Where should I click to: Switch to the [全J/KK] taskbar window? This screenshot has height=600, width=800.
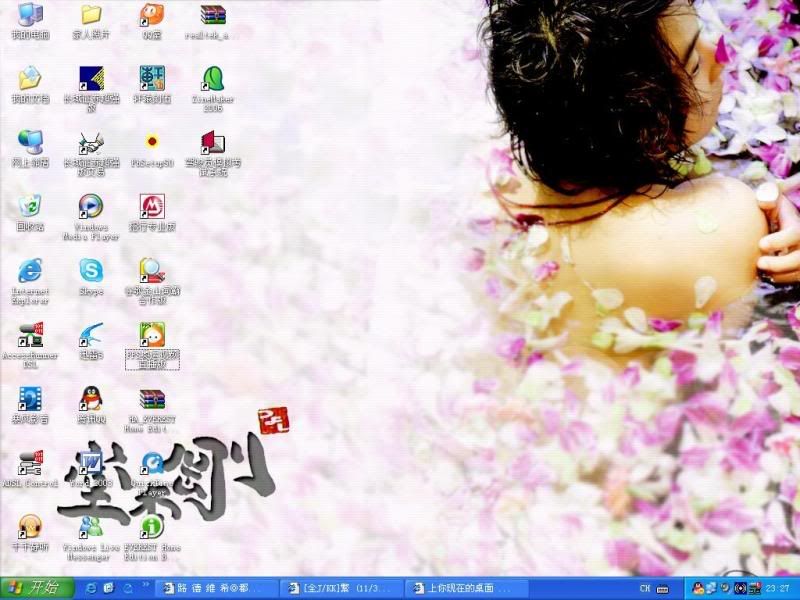tap(340, 587)
